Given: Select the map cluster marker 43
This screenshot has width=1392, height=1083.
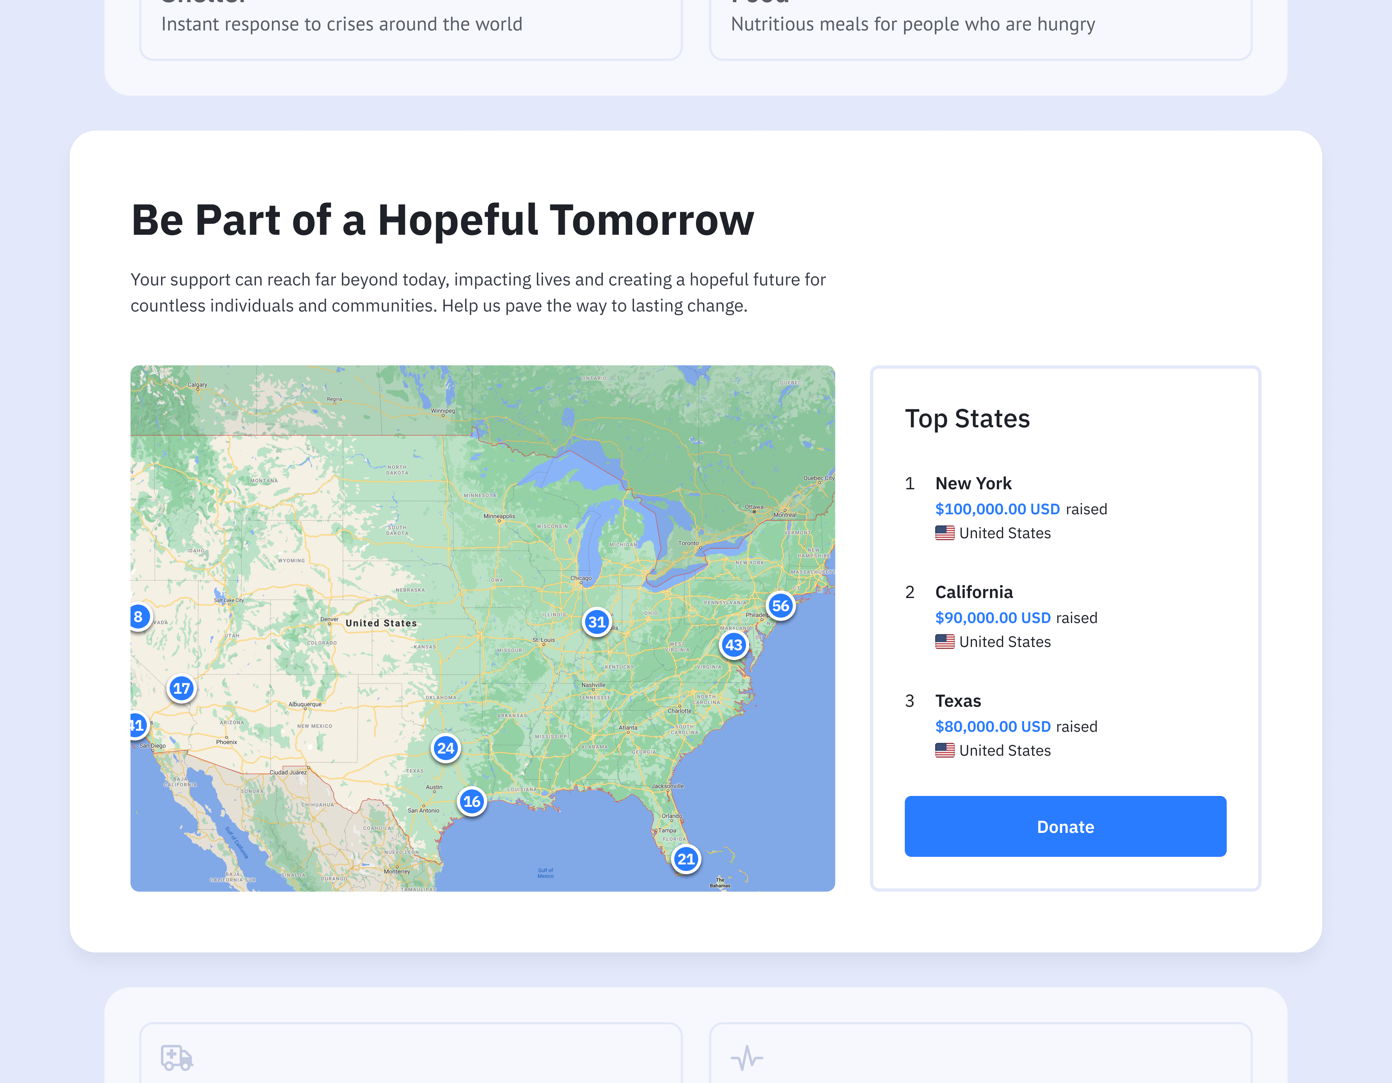Looking at the screenshot, I should click(734, 645).
